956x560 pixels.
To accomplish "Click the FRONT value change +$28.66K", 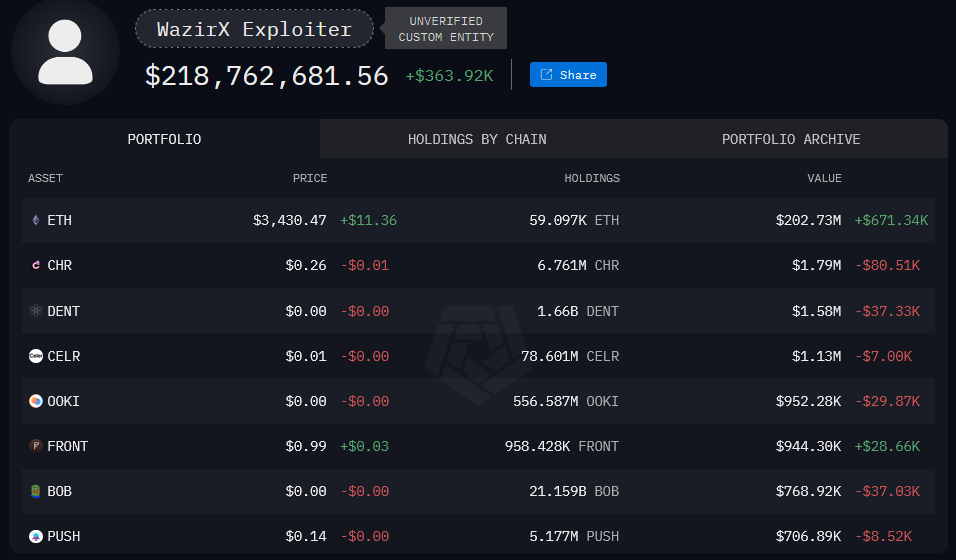I will click(887, 446).
